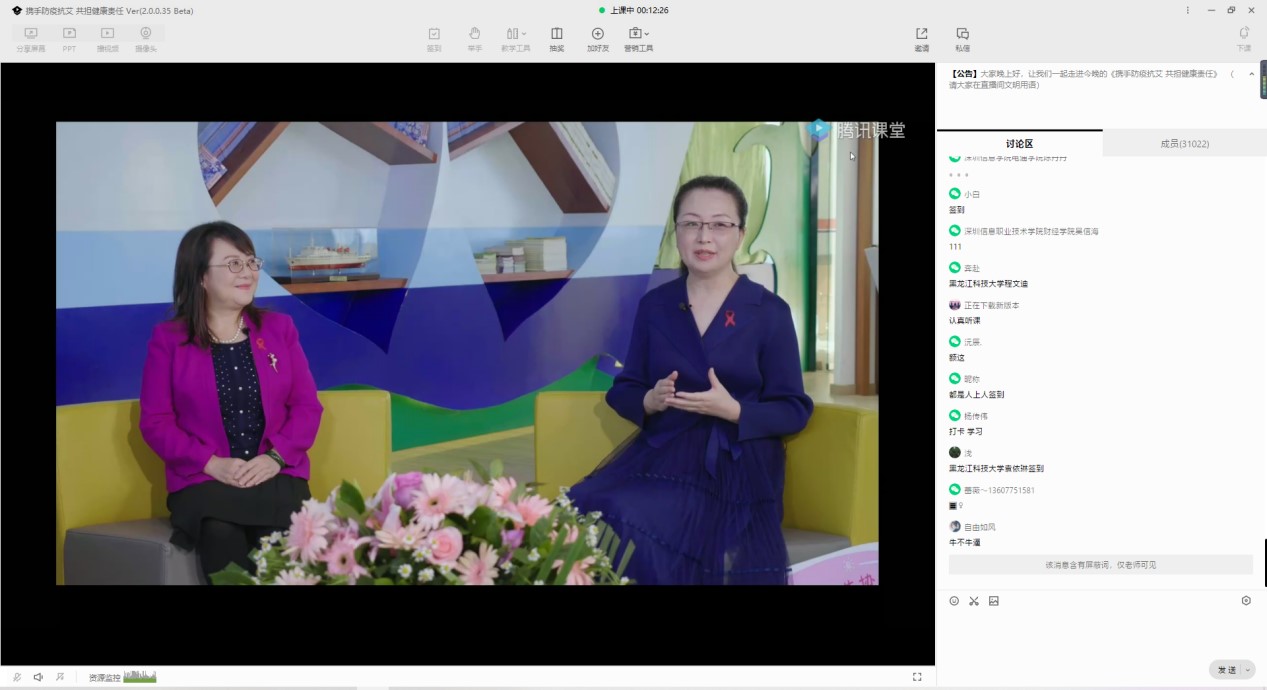The width and height of the screenshot is (1267, 690).
Task: Select the chat message 黑龙江科技大学程文迪
Action: coord(988,284)
